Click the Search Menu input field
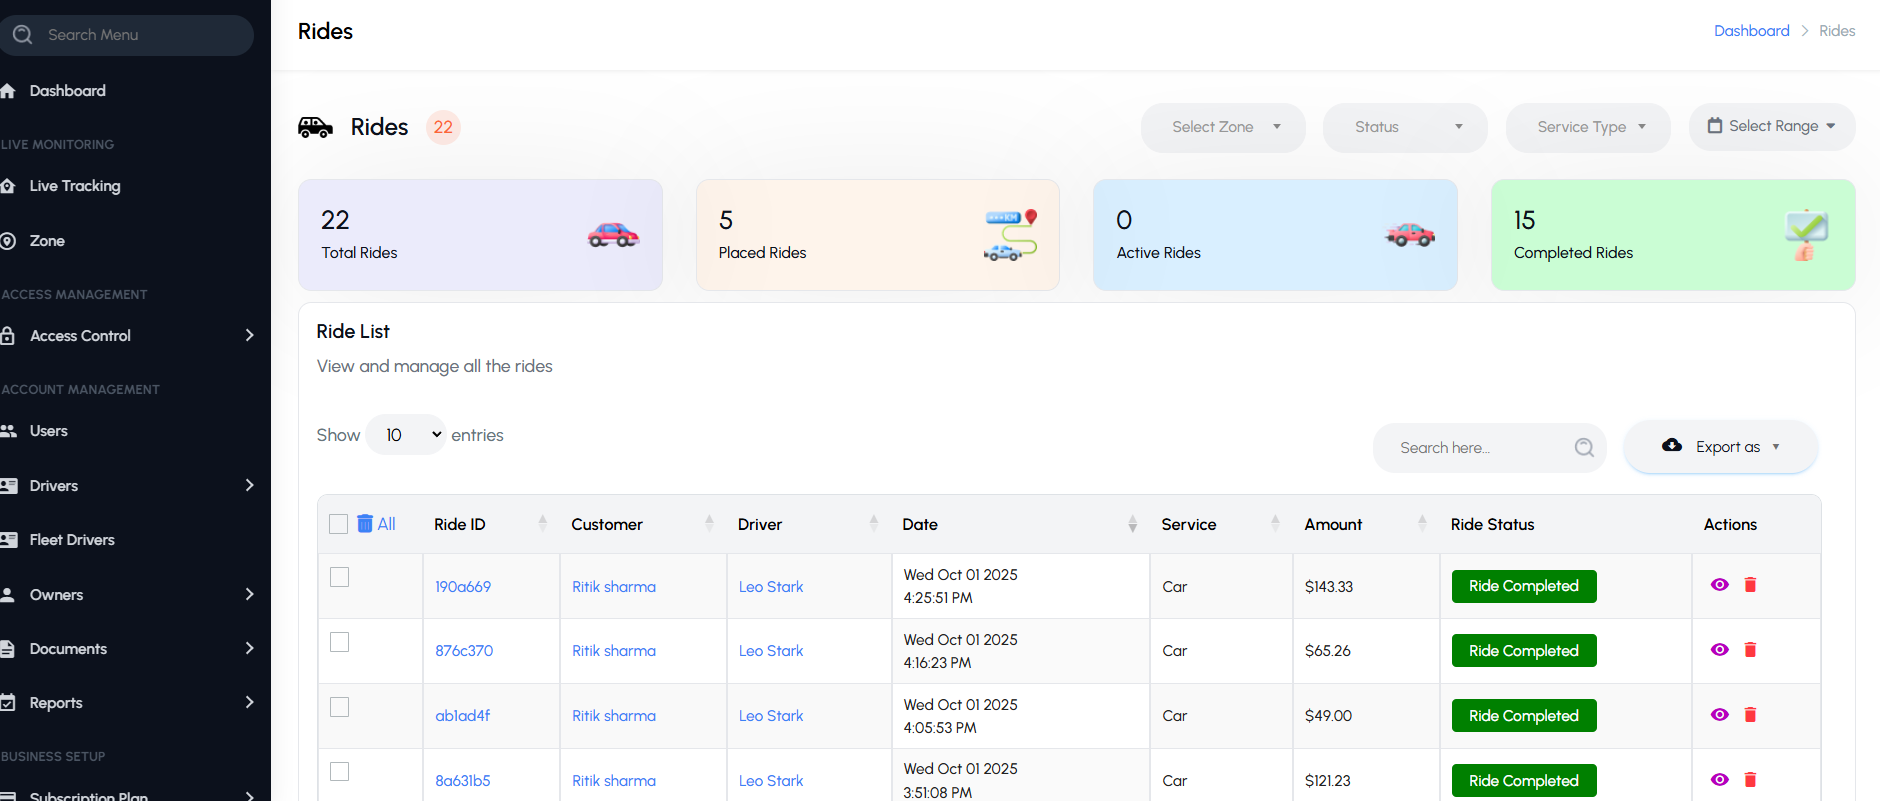 pyautogui.click(x=130, y=35)
